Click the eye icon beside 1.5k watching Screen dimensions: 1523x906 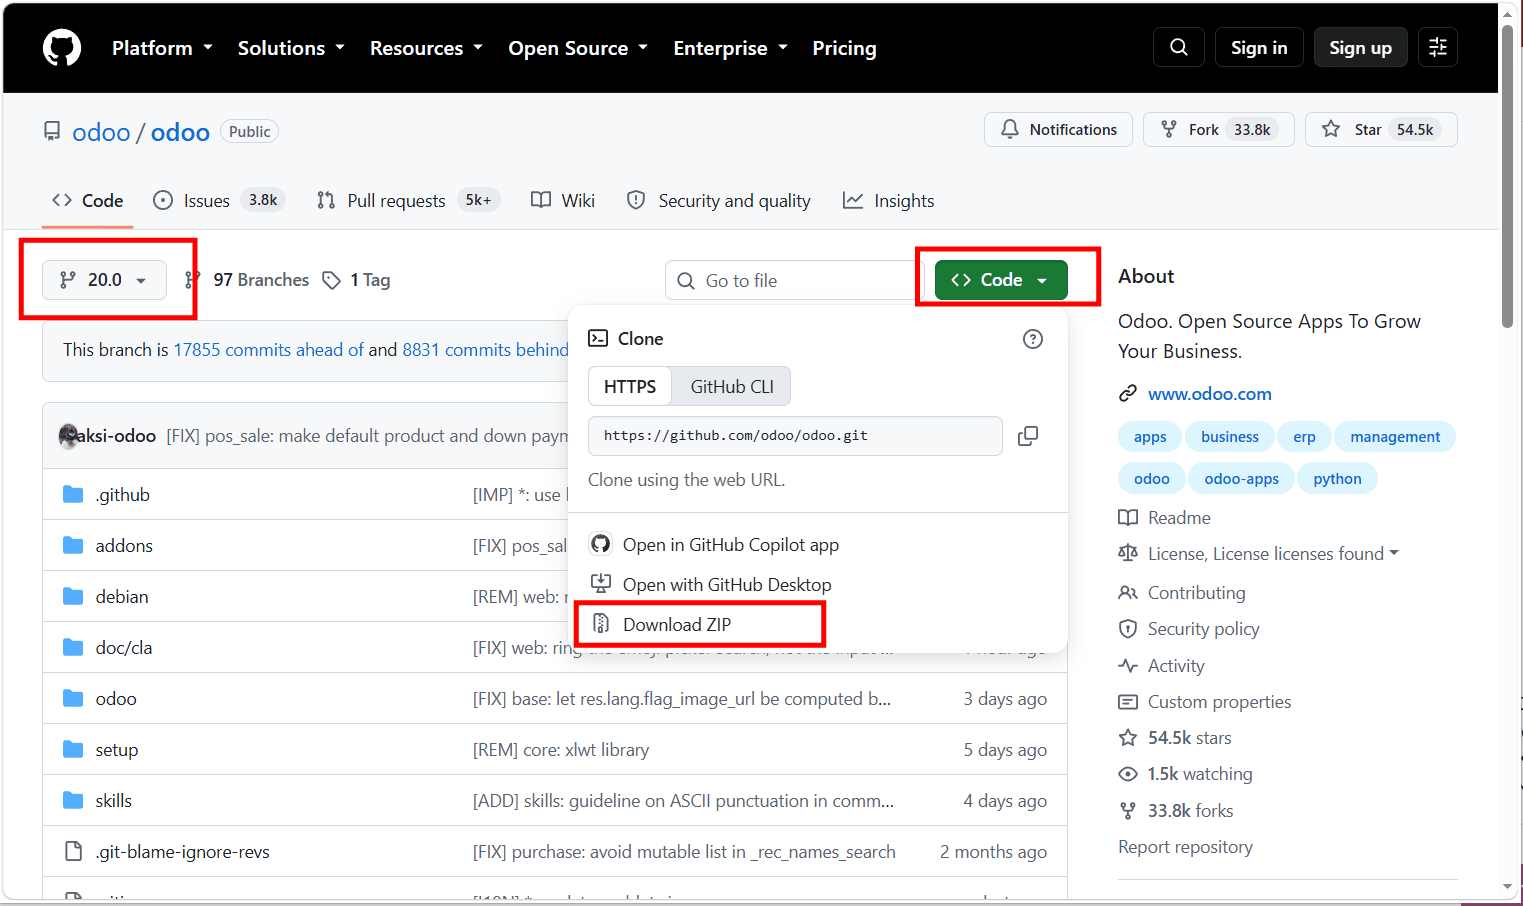(x=1128, y=774)
